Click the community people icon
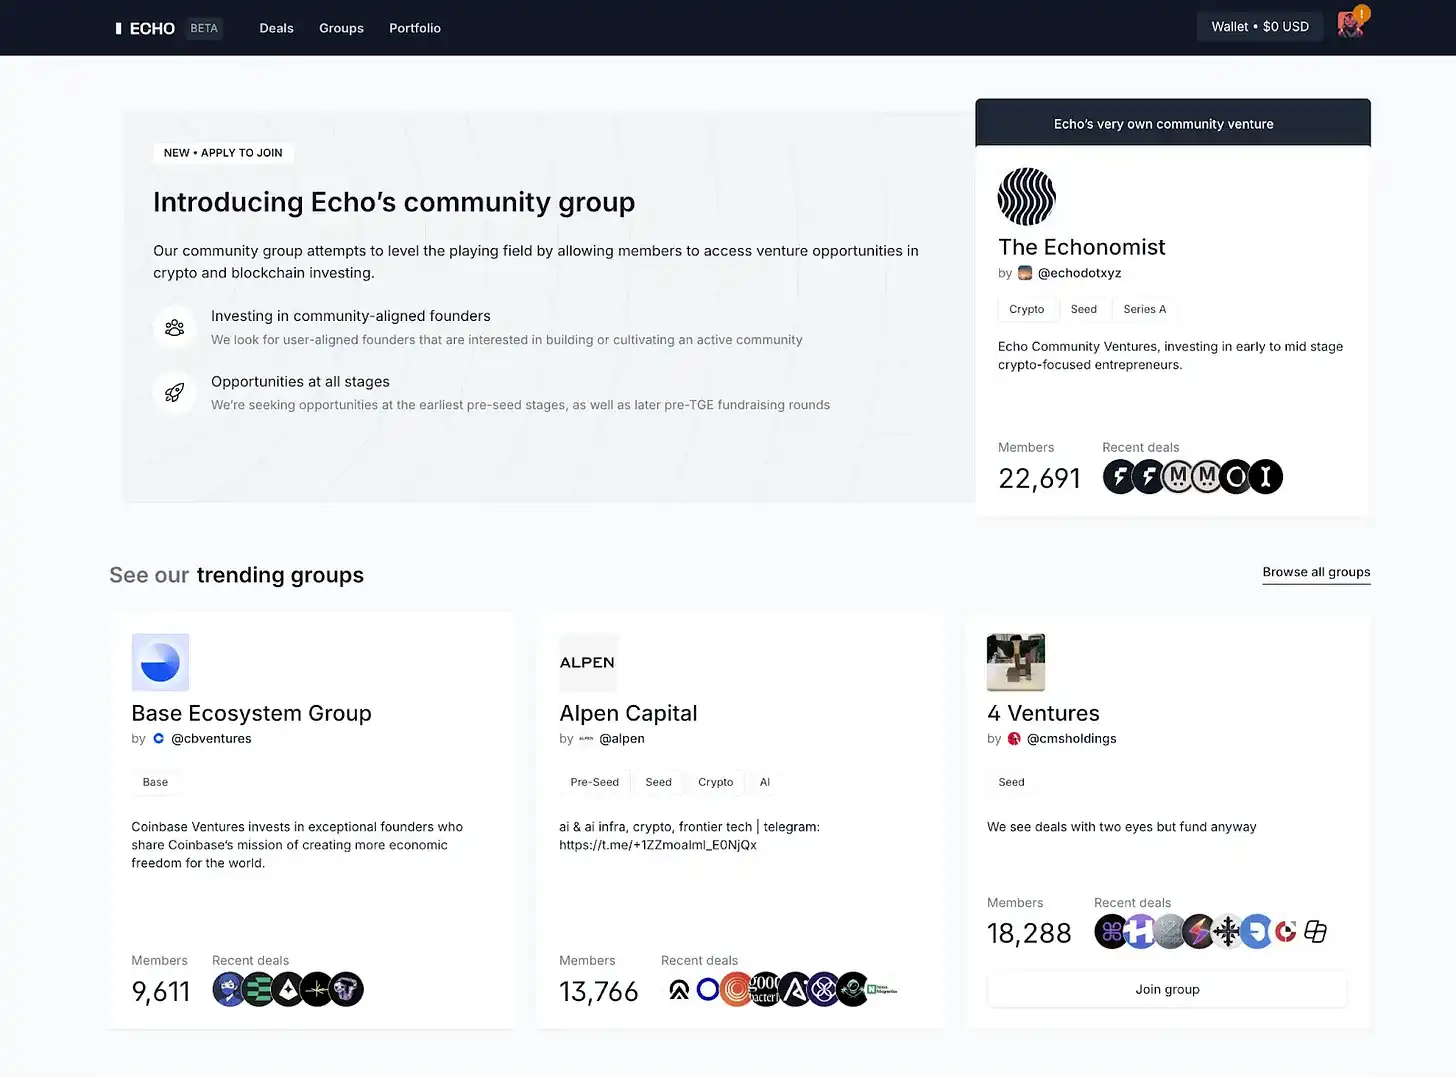Image resolution: width=1456 pixels, height=1077 pixels. click(174, 328)
